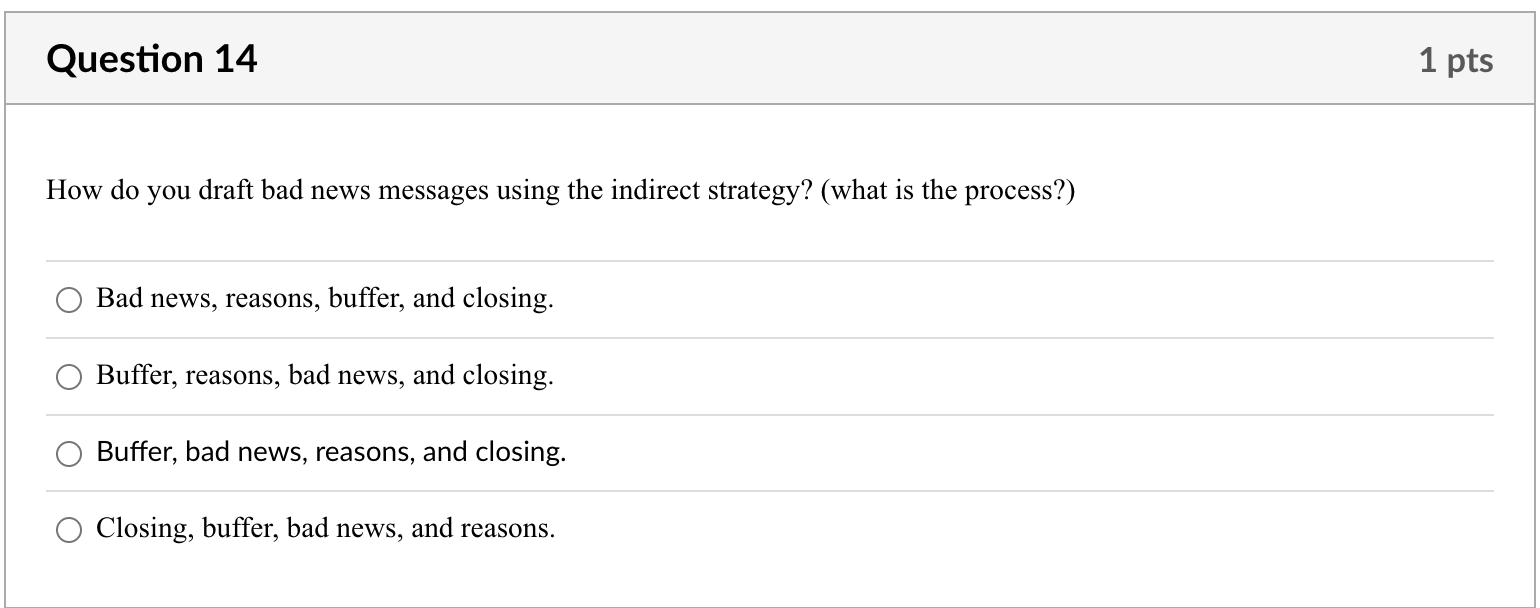Select the radio button for "Closing, buffer, bad news, and reasons."
Viewport: 1540px width, 608px height.
(68, 527)
